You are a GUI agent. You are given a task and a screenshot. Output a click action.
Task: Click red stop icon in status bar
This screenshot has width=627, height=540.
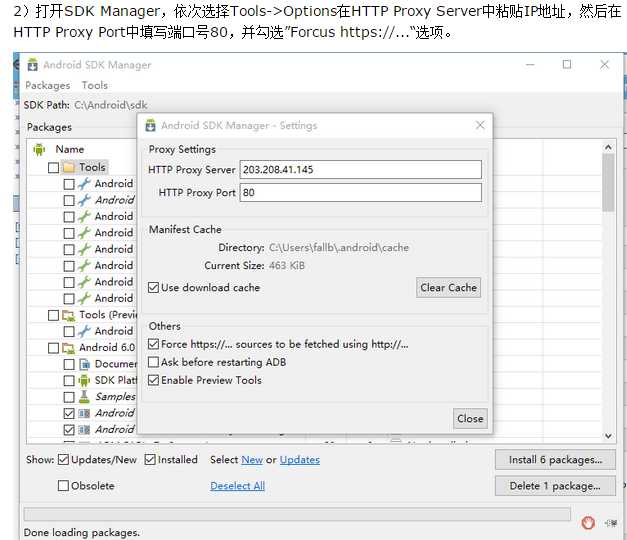click(588, 522)
